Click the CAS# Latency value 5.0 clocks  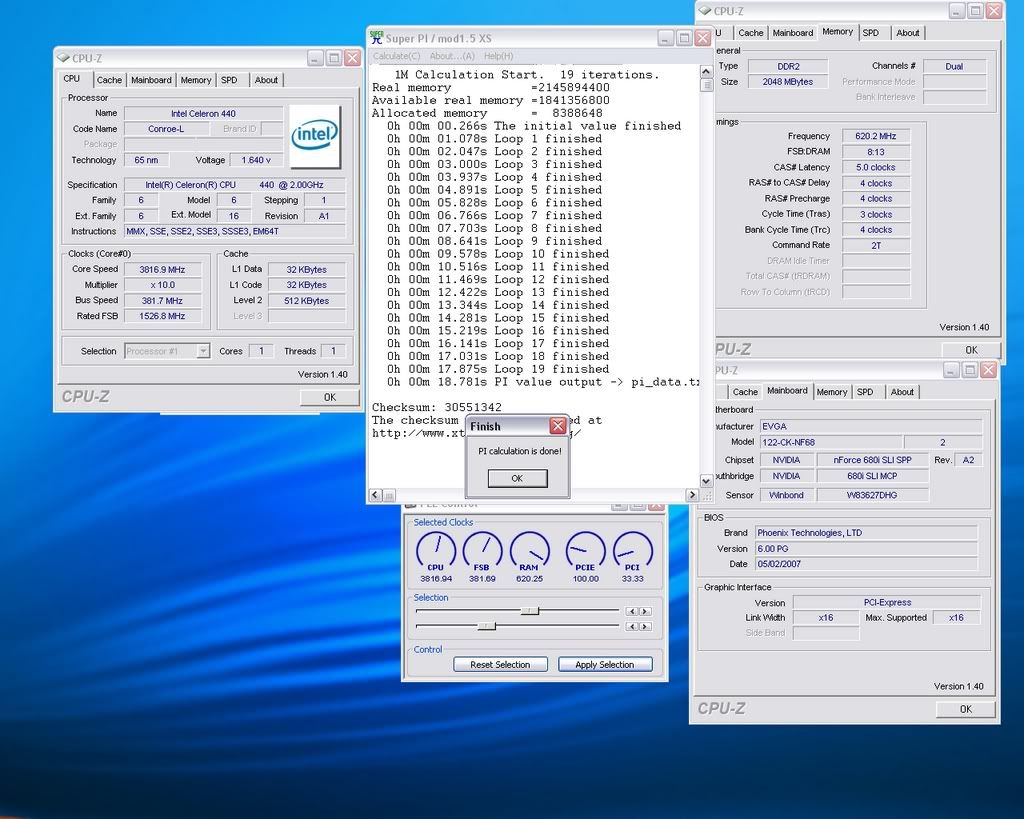pos(876,168)
